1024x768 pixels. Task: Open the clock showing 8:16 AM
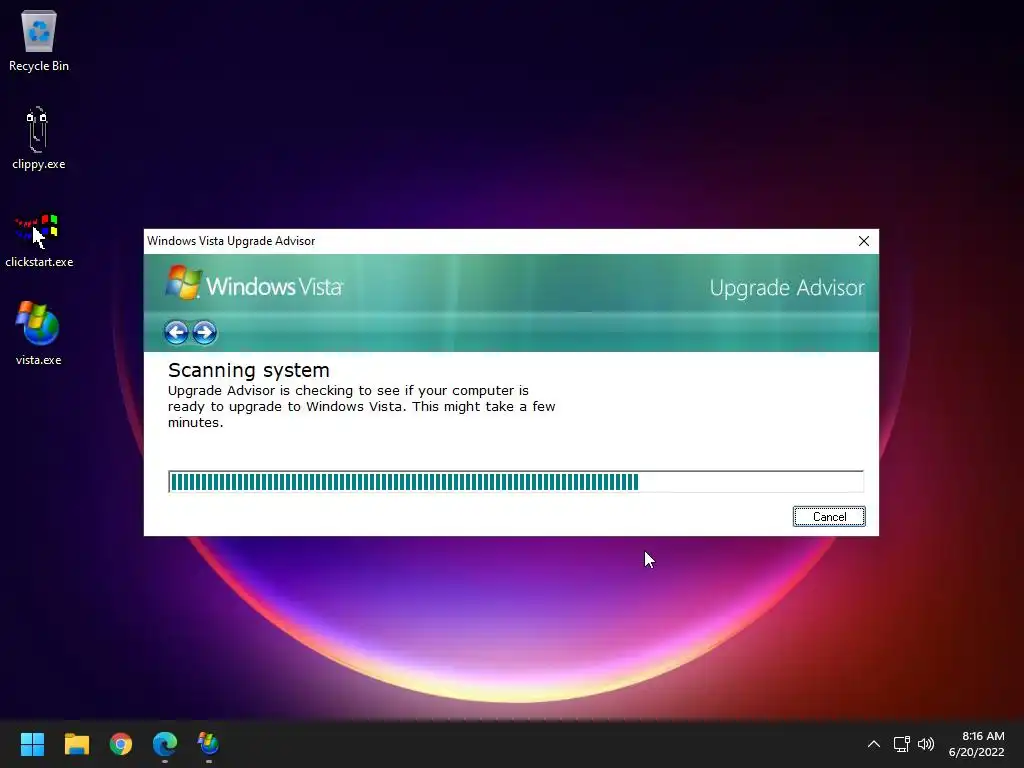(977, 744)
